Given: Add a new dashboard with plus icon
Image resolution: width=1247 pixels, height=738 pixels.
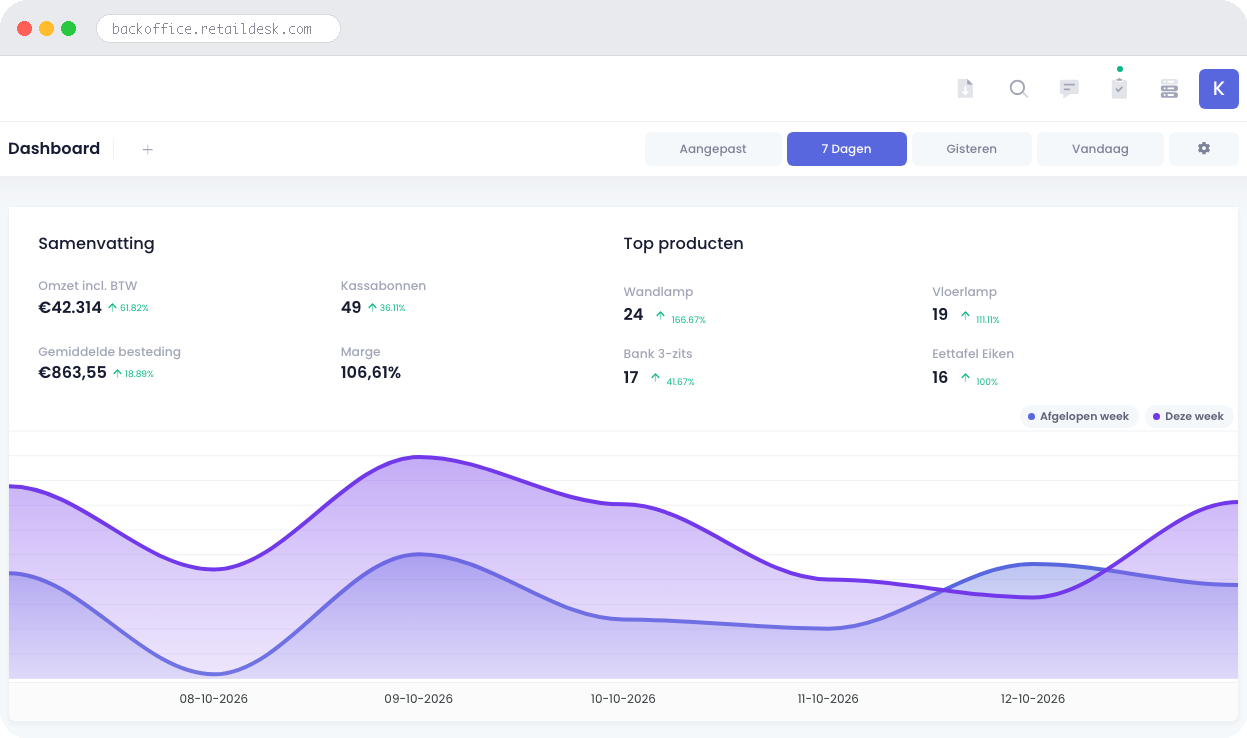Looking at the screenshot, I should [x=148, y=149].
